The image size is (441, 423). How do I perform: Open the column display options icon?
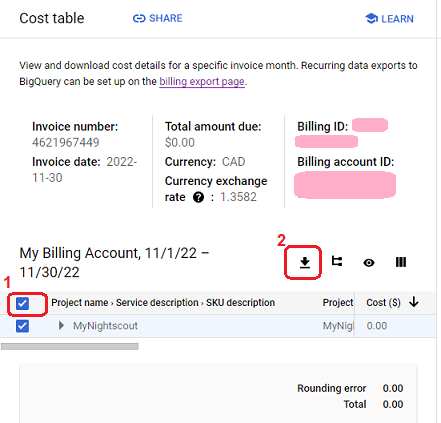401,262
